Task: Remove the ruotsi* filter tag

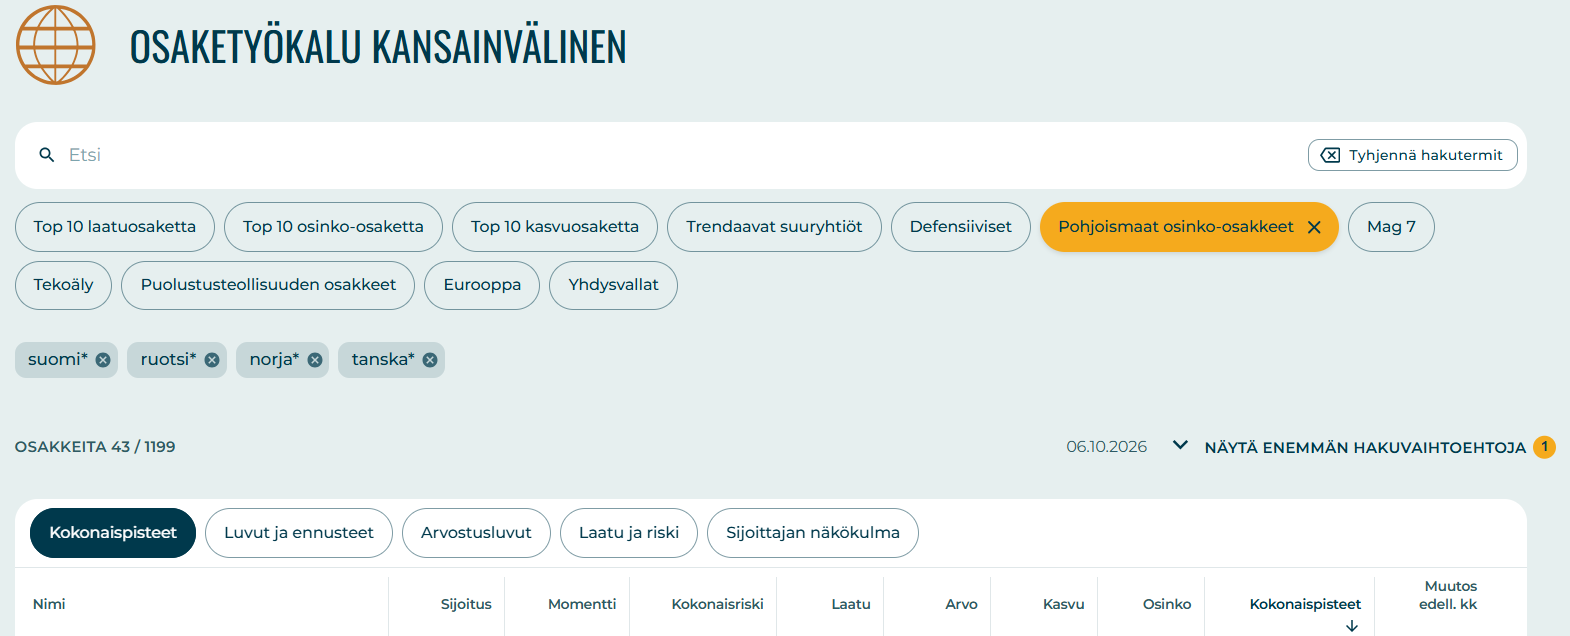Action: (x=212, y=360)
